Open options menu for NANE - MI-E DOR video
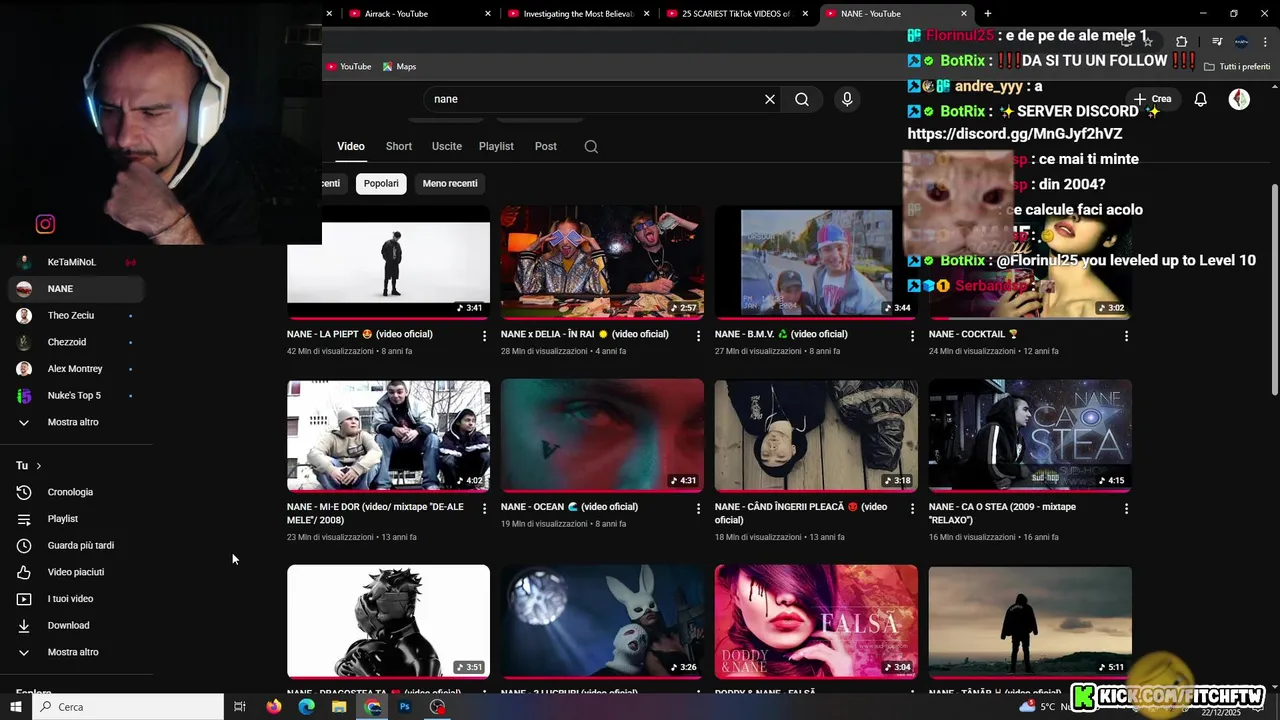This screenshot has width=1280, height=720. coord(485,508)
